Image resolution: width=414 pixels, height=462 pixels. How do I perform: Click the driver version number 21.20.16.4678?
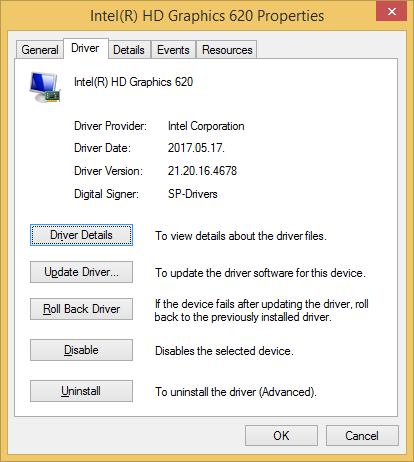point(202,171)
